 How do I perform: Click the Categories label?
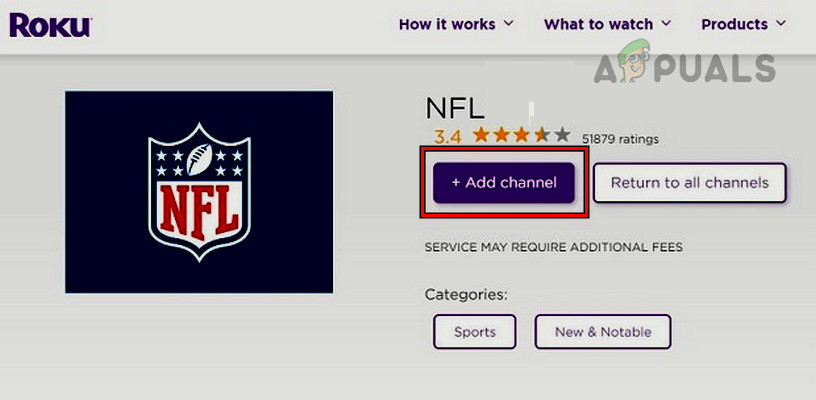(x=466, y=295)
